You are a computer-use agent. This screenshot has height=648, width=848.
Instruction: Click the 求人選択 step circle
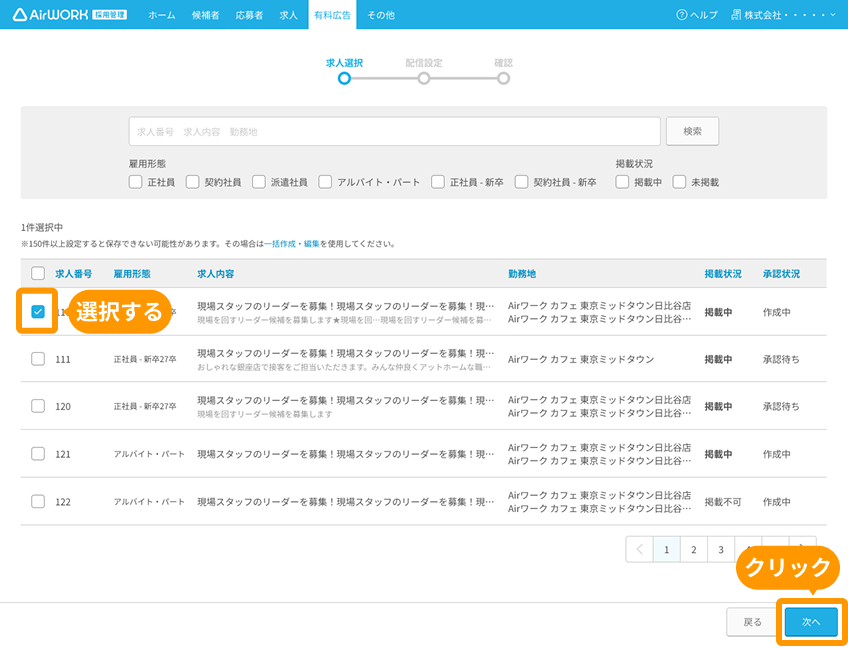344,79
